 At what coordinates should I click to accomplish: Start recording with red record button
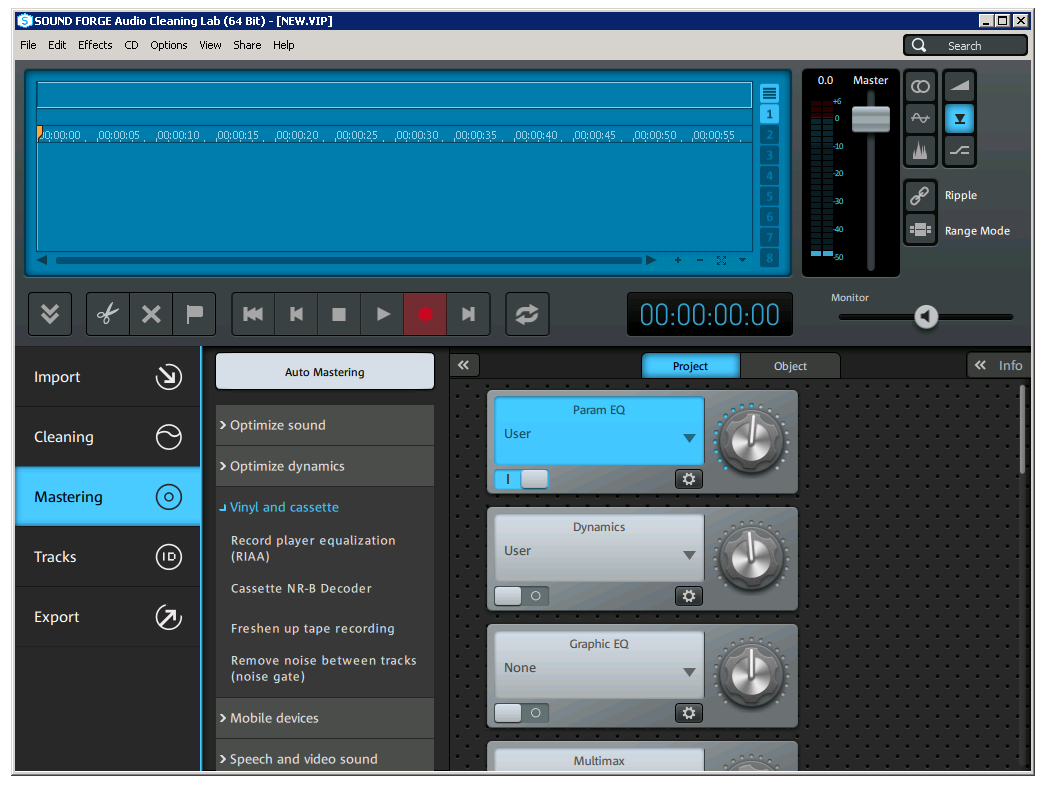click(425, 314)
